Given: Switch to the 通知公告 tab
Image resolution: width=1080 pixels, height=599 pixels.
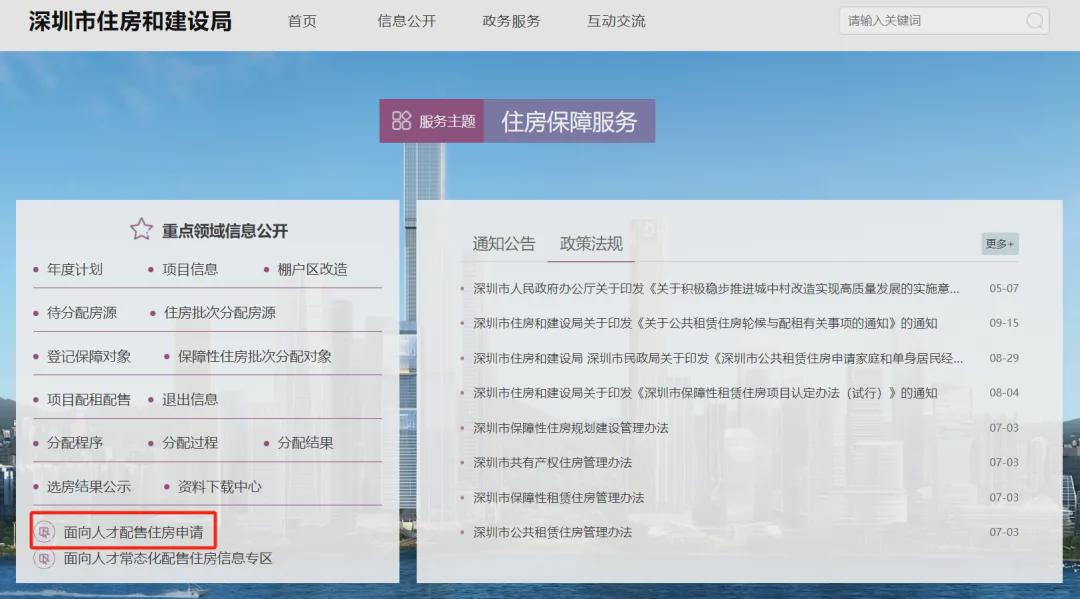Looking at the screenshot, I should click(x=503, y=244).
